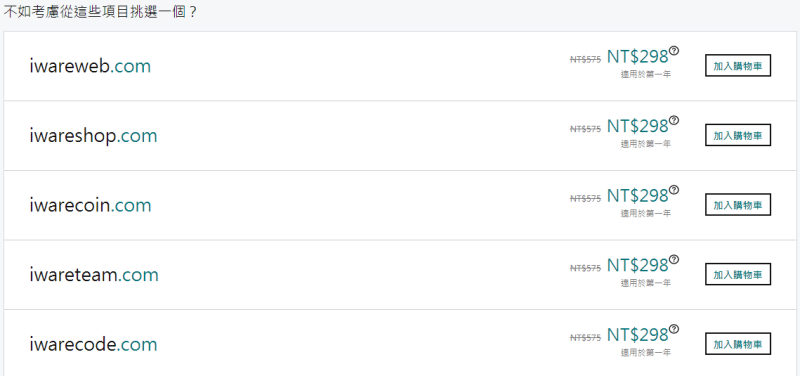The image size is (800, 376).
Task: Select the iwareshop.com domain name
Action: tap(93, 136)
